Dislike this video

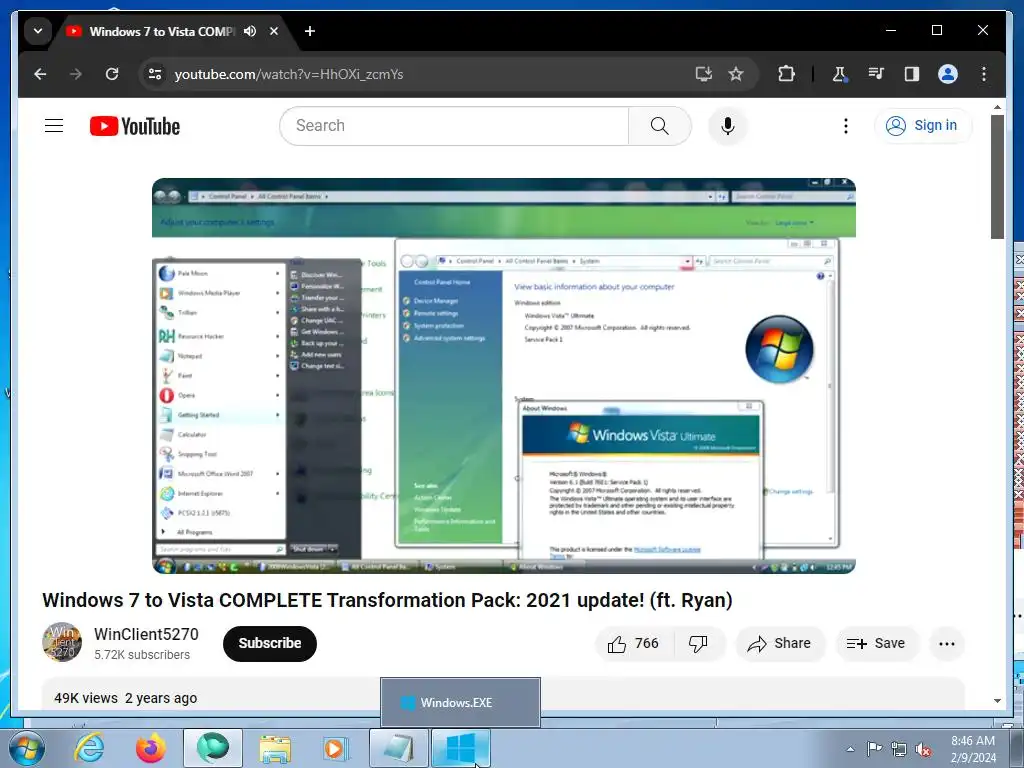[x=698, y=644]
